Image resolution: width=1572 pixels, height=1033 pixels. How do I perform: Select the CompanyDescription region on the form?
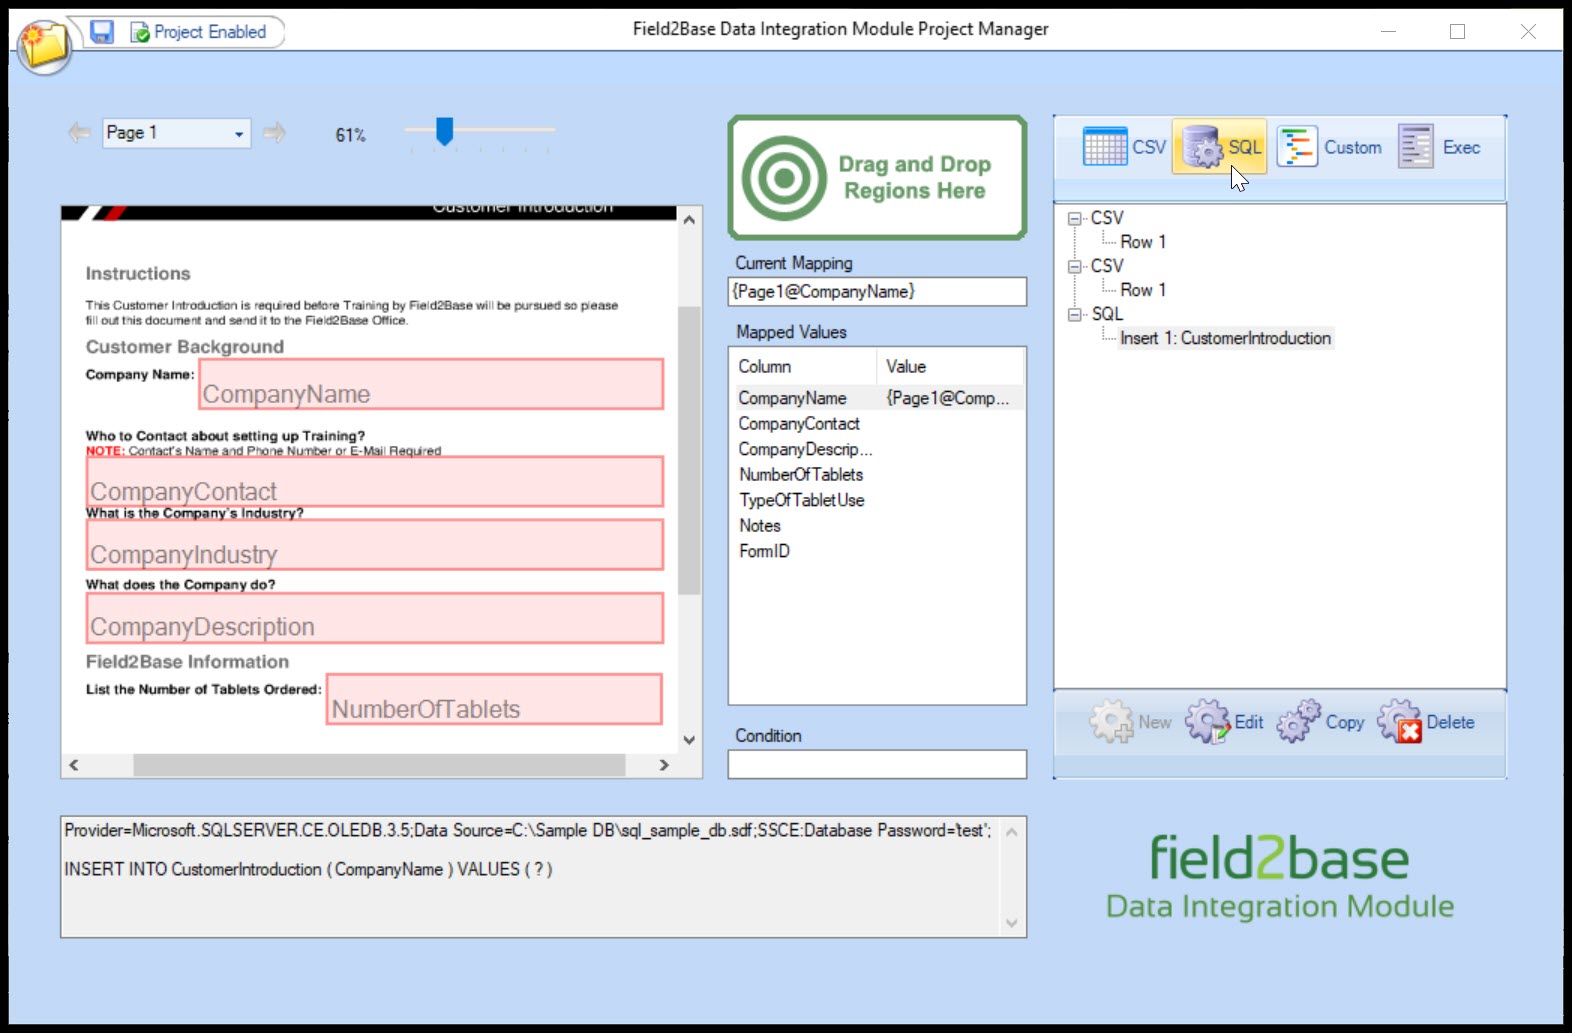[375, 618]
